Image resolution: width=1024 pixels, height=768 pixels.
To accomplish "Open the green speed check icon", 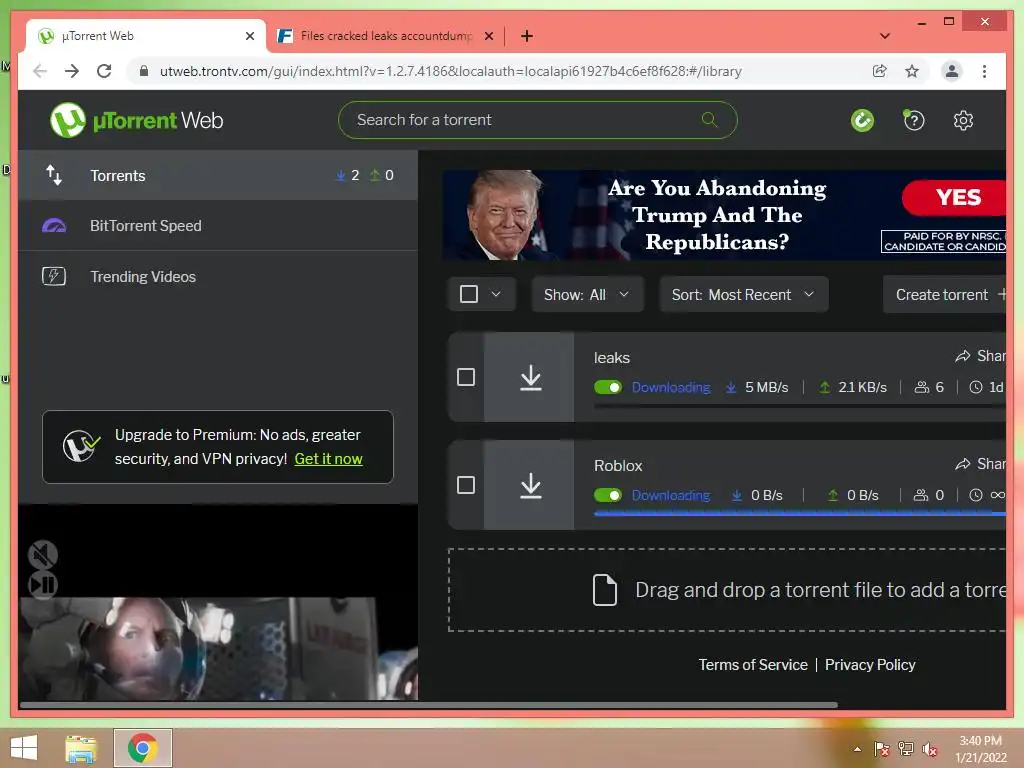I will pyautogui.click(x=862, y=120).
